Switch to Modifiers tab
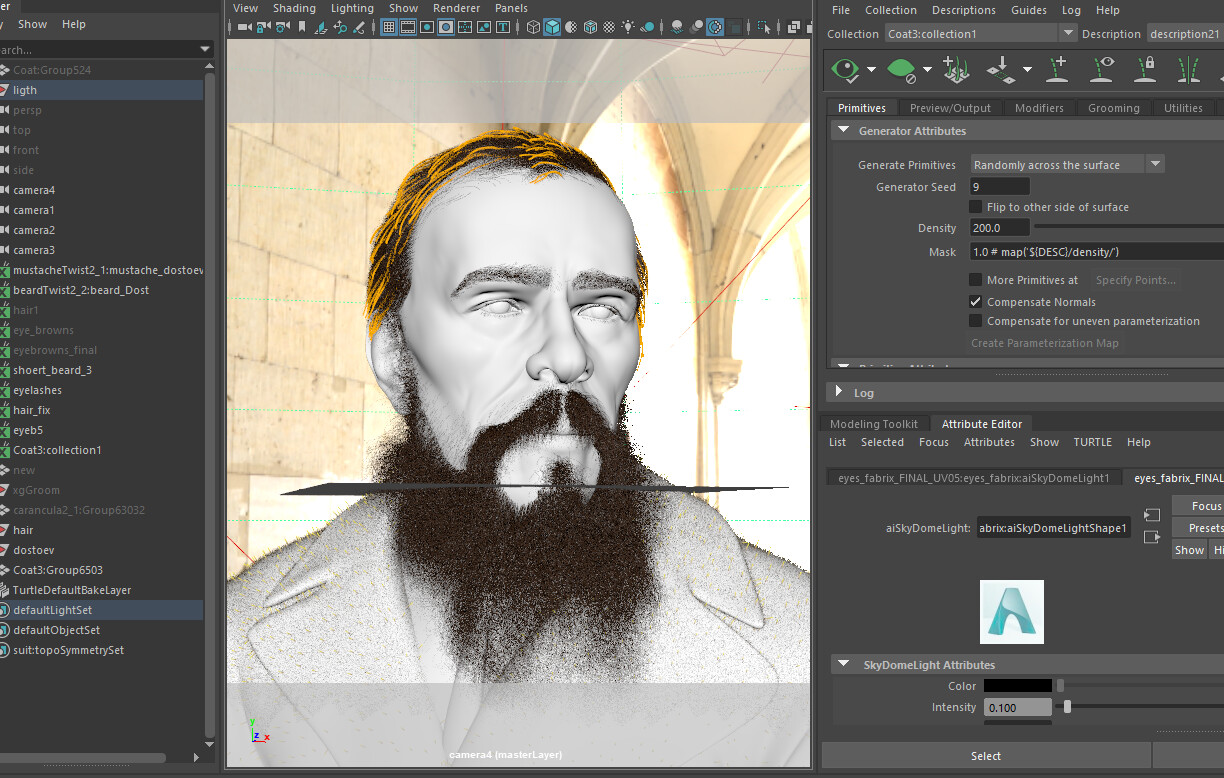Viewport: 1224px width, 778px height. click(1039, 108)
